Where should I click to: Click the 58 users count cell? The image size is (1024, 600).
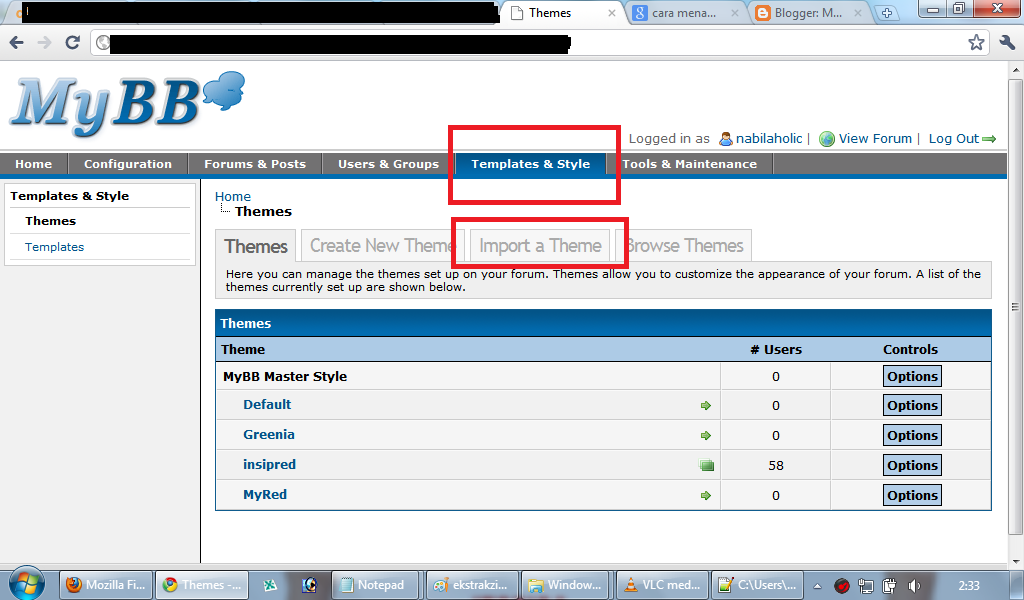pos(775,466)
